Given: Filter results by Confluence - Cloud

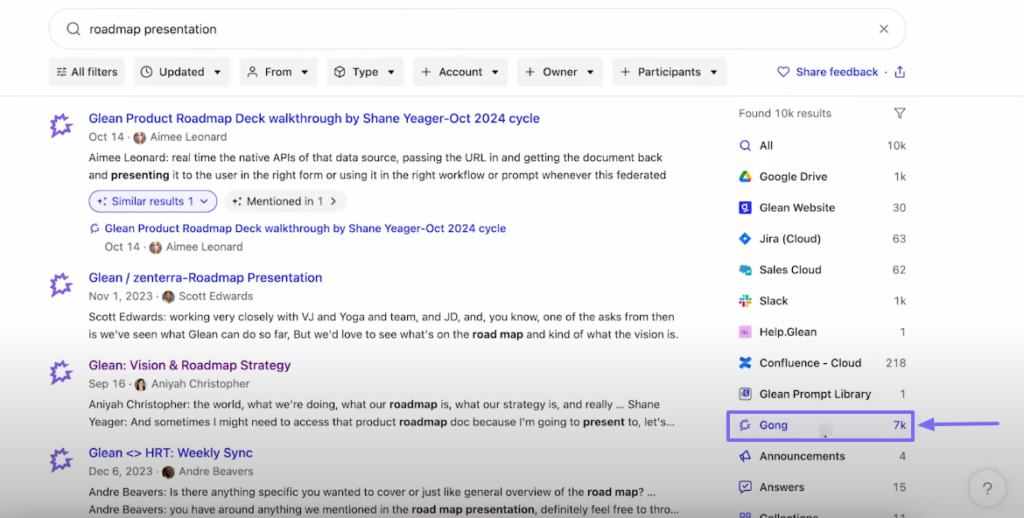Looking at the screenshot, I should [822, 363].
